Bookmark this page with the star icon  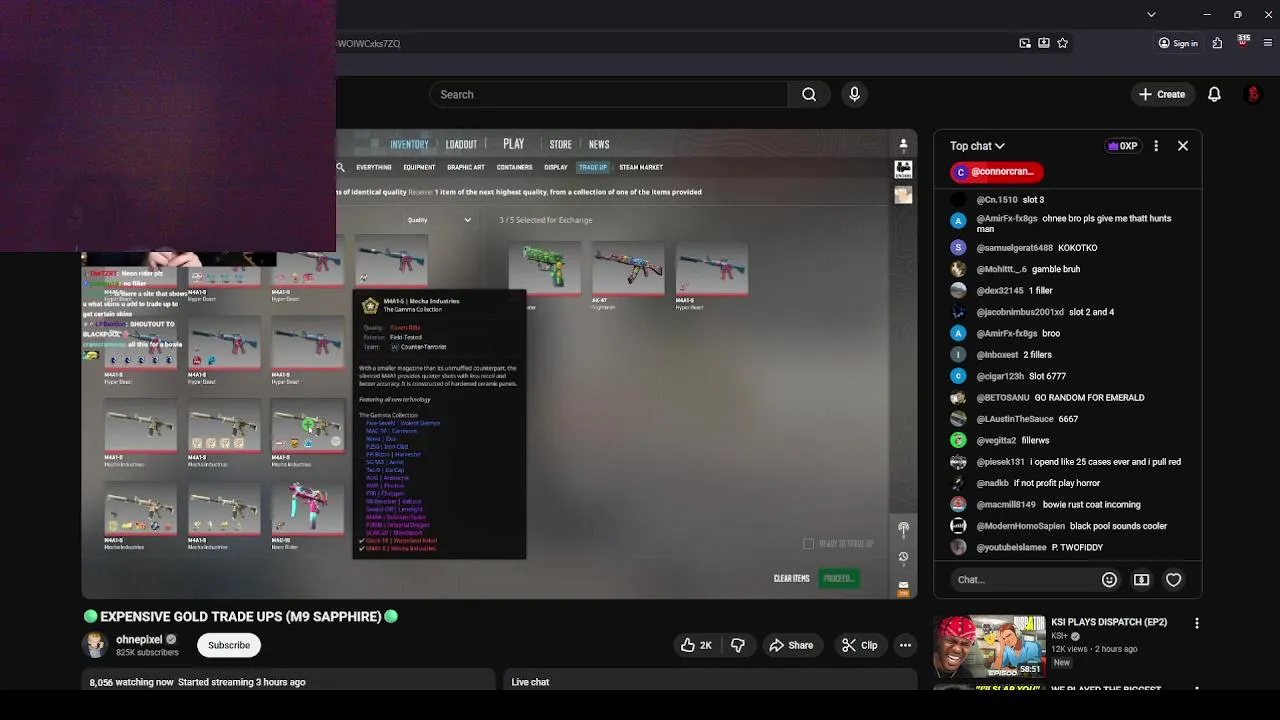(x=1062, y=43)
